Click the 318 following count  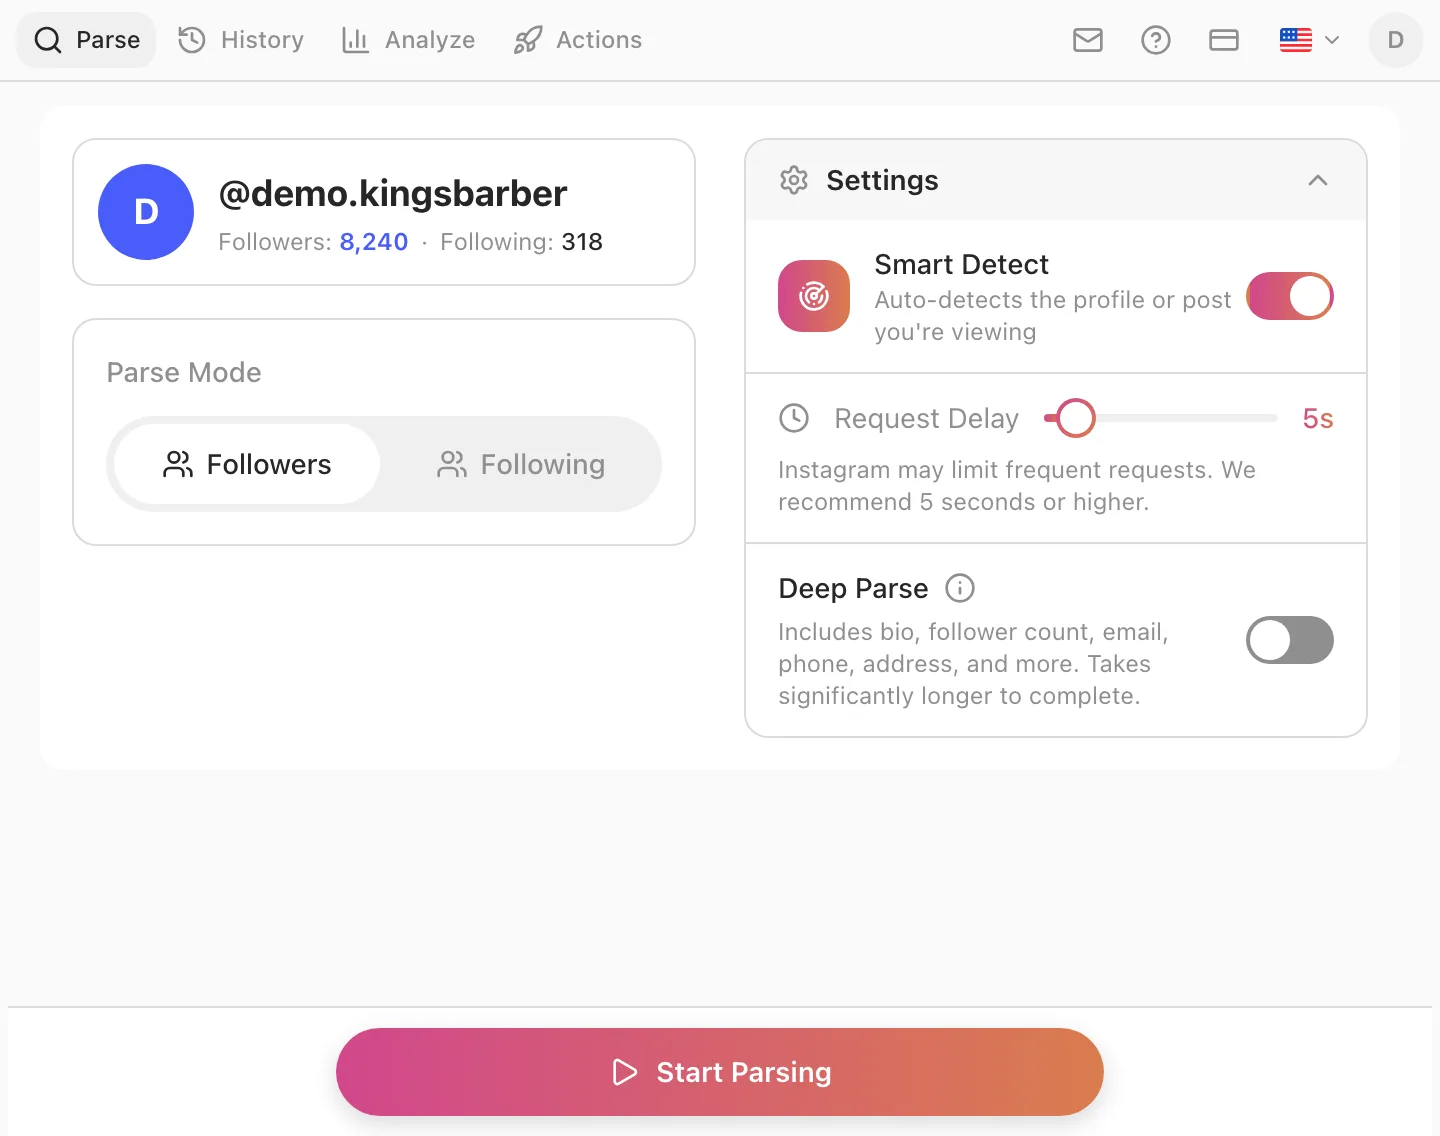(x=582, y=242)
